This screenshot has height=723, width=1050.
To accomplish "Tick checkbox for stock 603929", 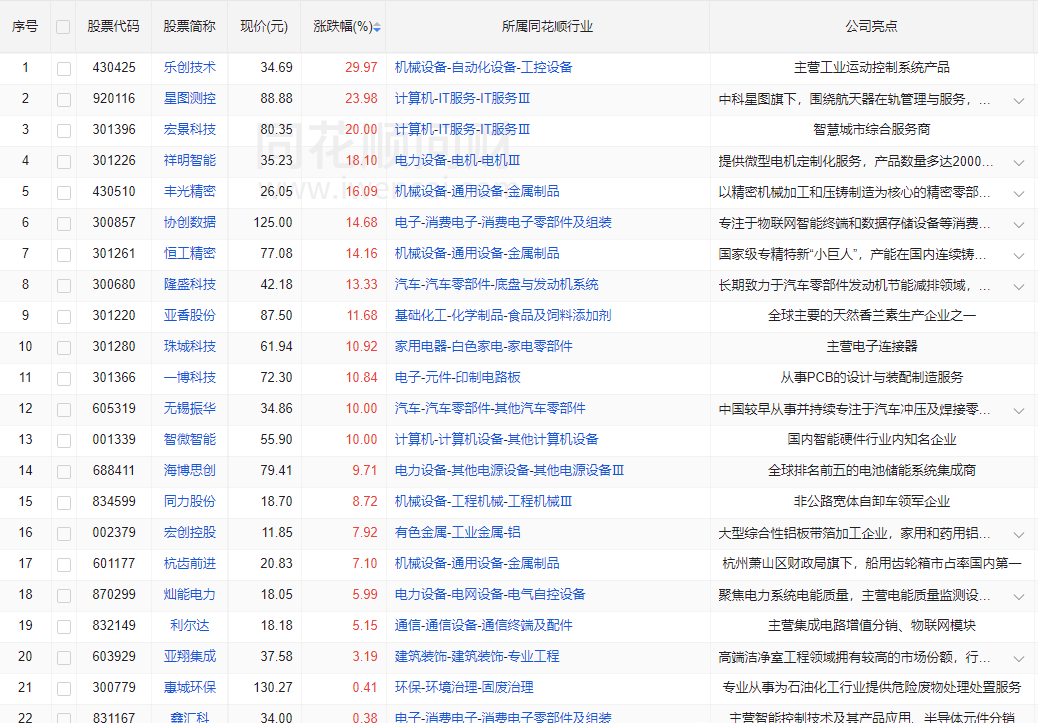I will (x=64, y=657).
